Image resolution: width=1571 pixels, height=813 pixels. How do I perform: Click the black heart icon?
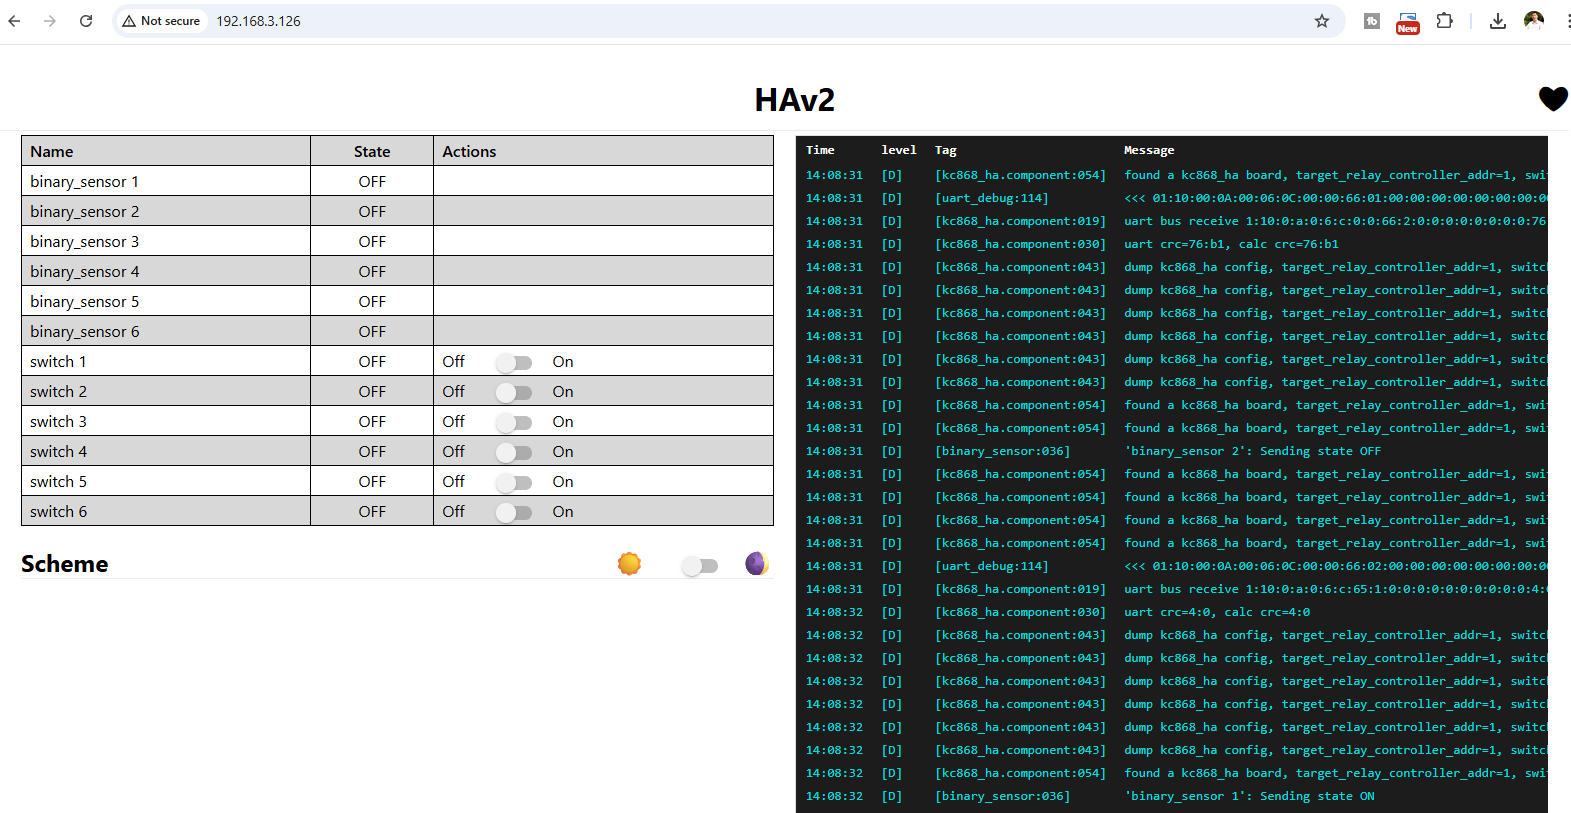tap(1552, 98)
